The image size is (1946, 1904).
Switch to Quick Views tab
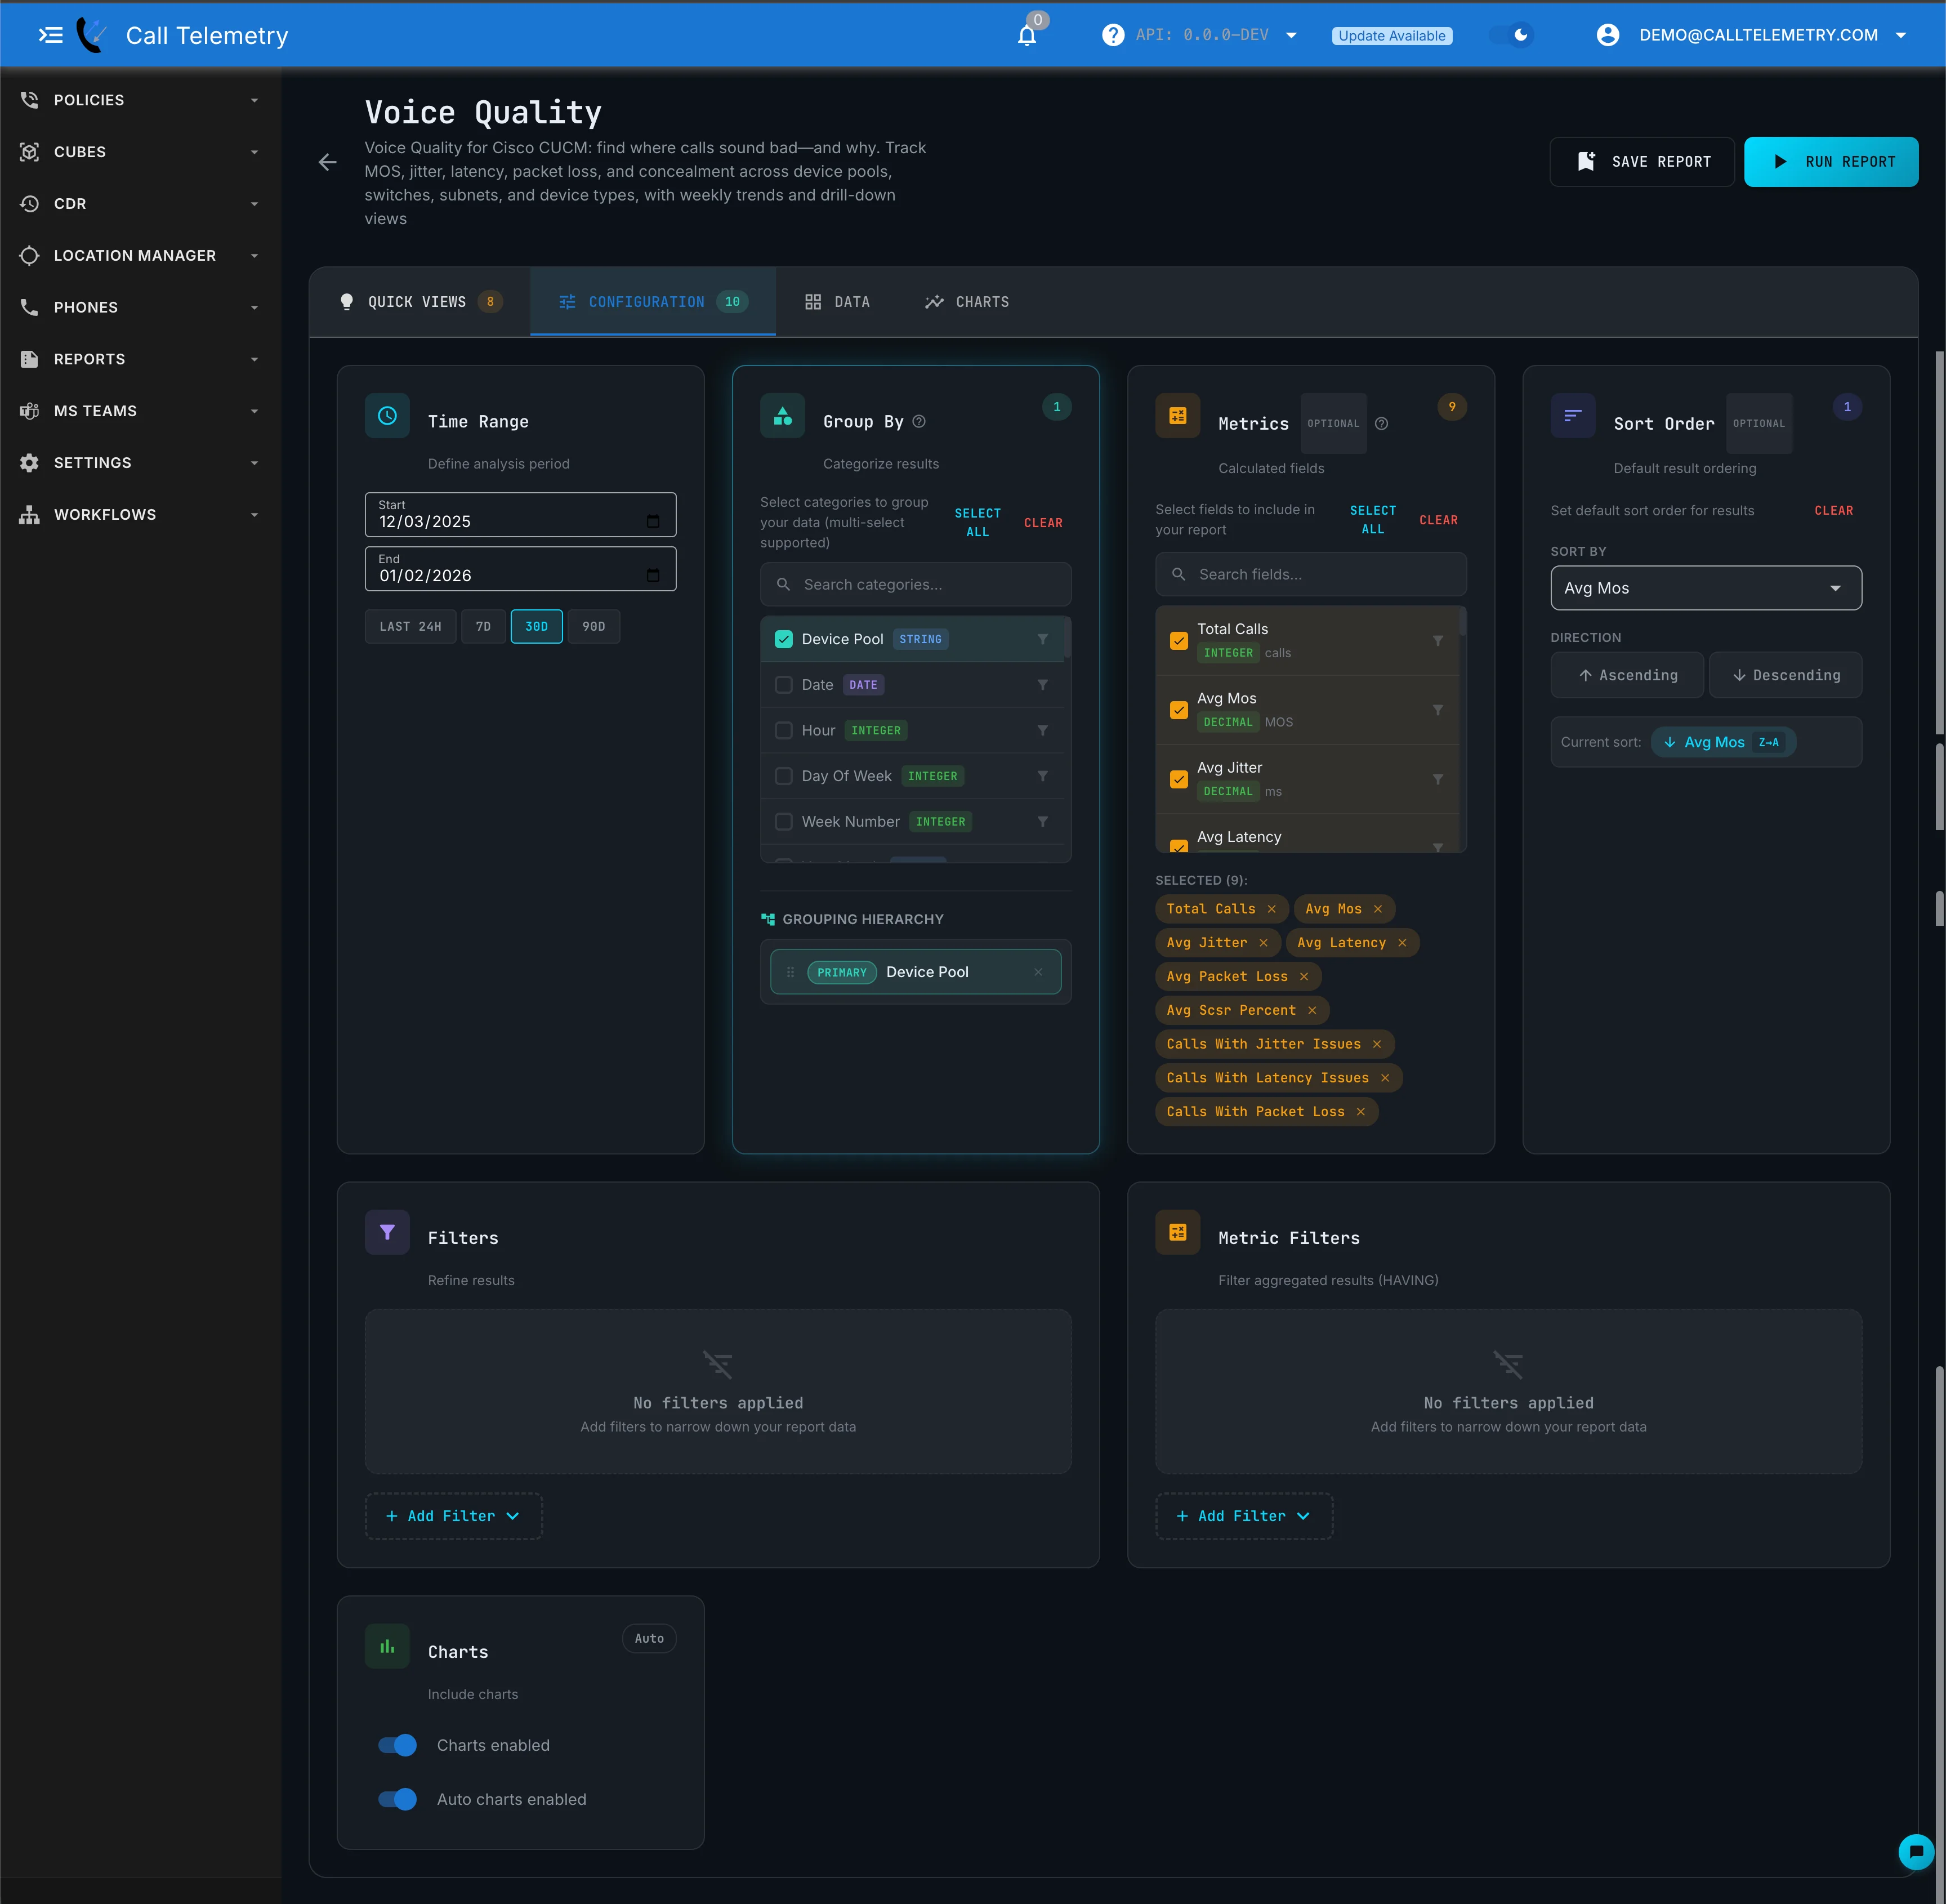click(420, 302)
